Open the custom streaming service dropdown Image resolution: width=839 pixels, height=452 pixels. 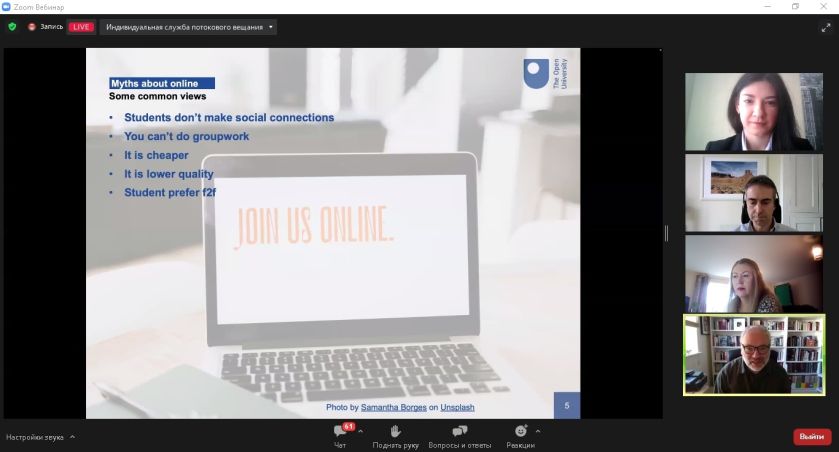pyautogui.click(x=188, y=27)
